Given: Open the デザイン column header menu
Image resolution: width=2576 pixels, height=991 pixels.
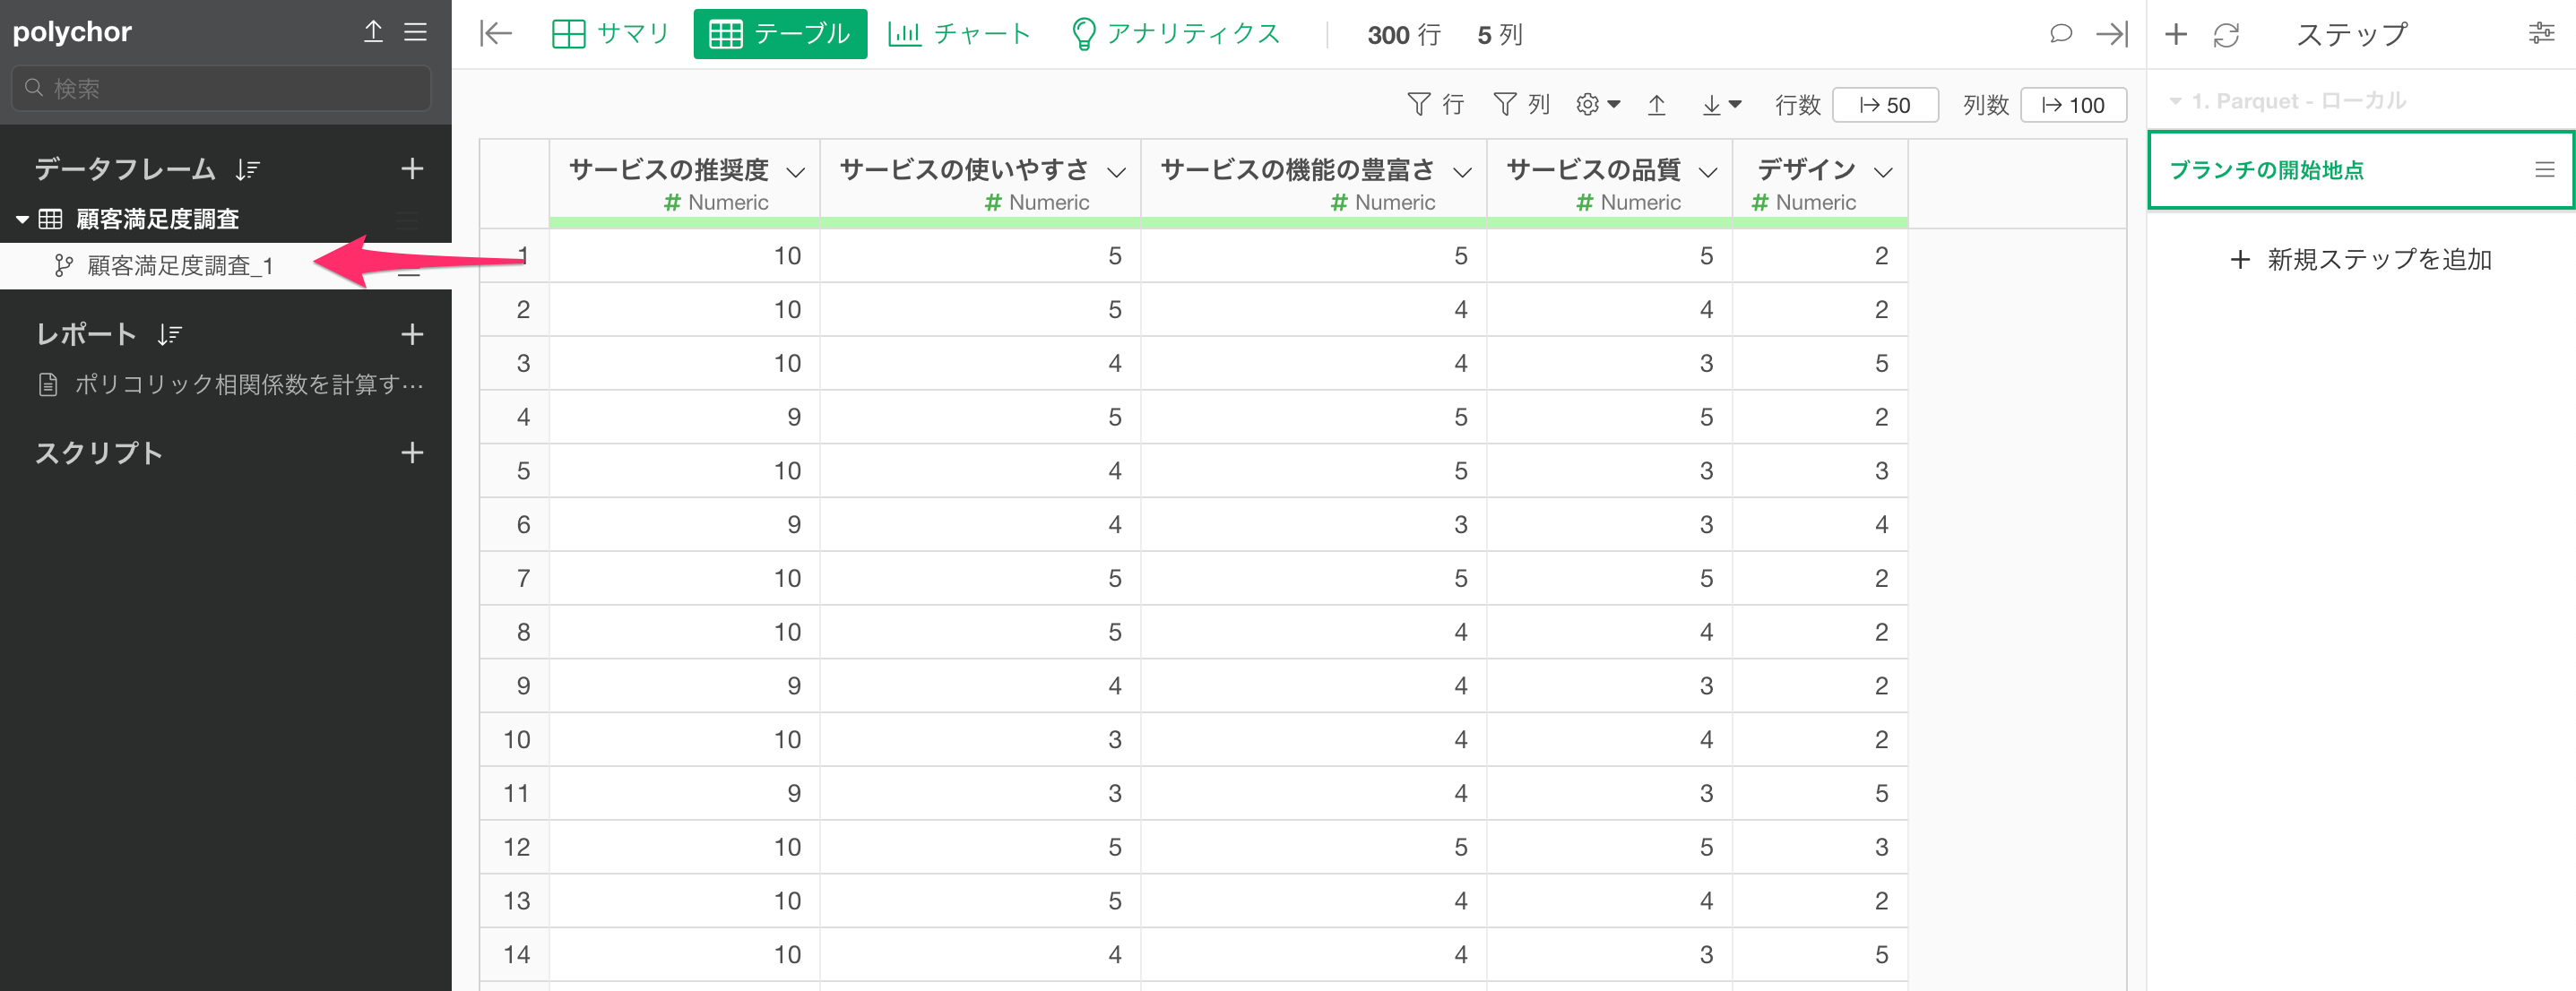Looking at the screenshot, I should (1883, 172).
